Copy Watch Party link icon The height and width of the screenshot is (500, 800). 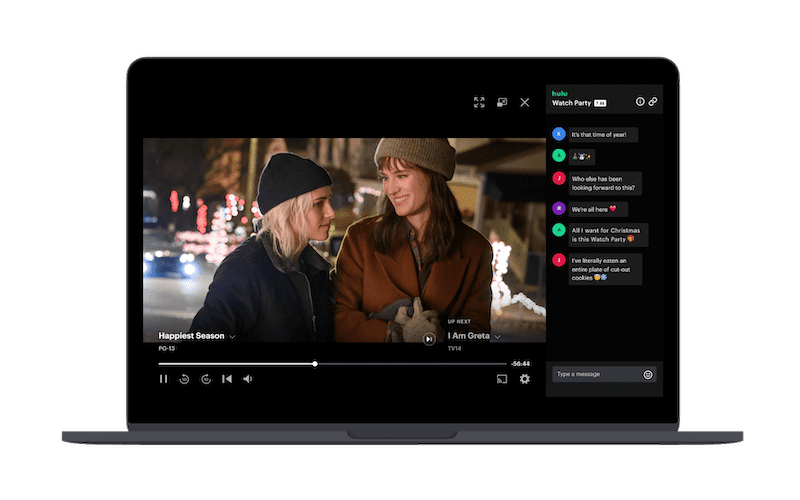point(653,102)
